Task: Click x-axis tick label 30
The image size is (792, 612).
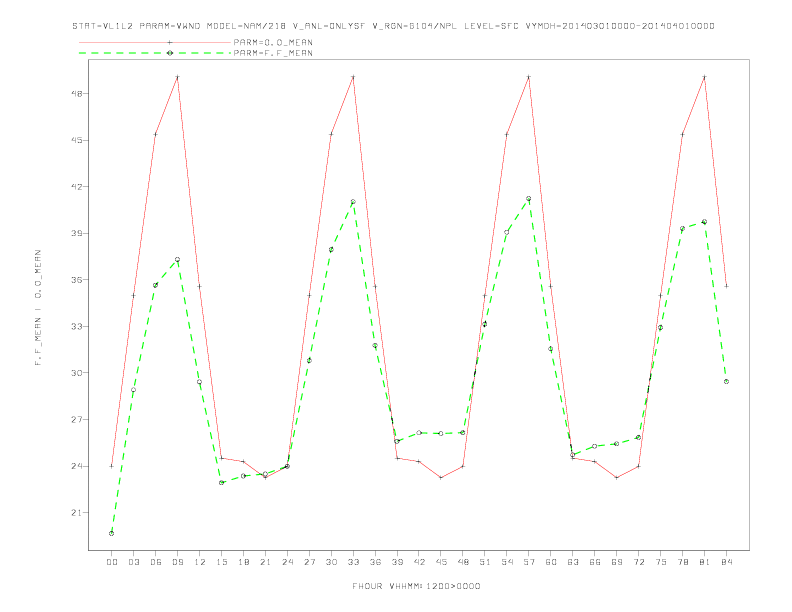Action: (x=331, y=562)
